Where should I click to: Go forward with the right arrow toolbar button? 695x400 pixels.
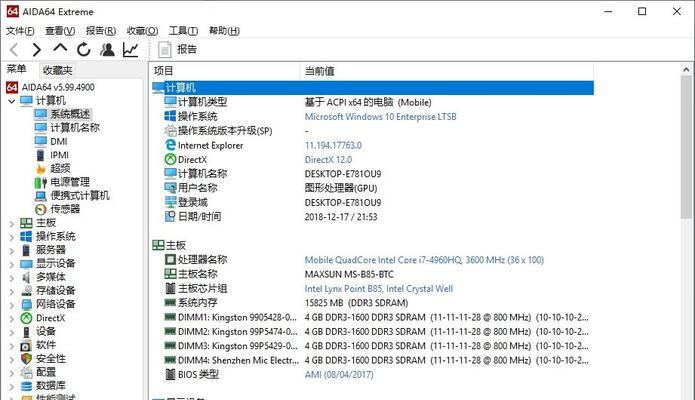click(x=37, y=50)
